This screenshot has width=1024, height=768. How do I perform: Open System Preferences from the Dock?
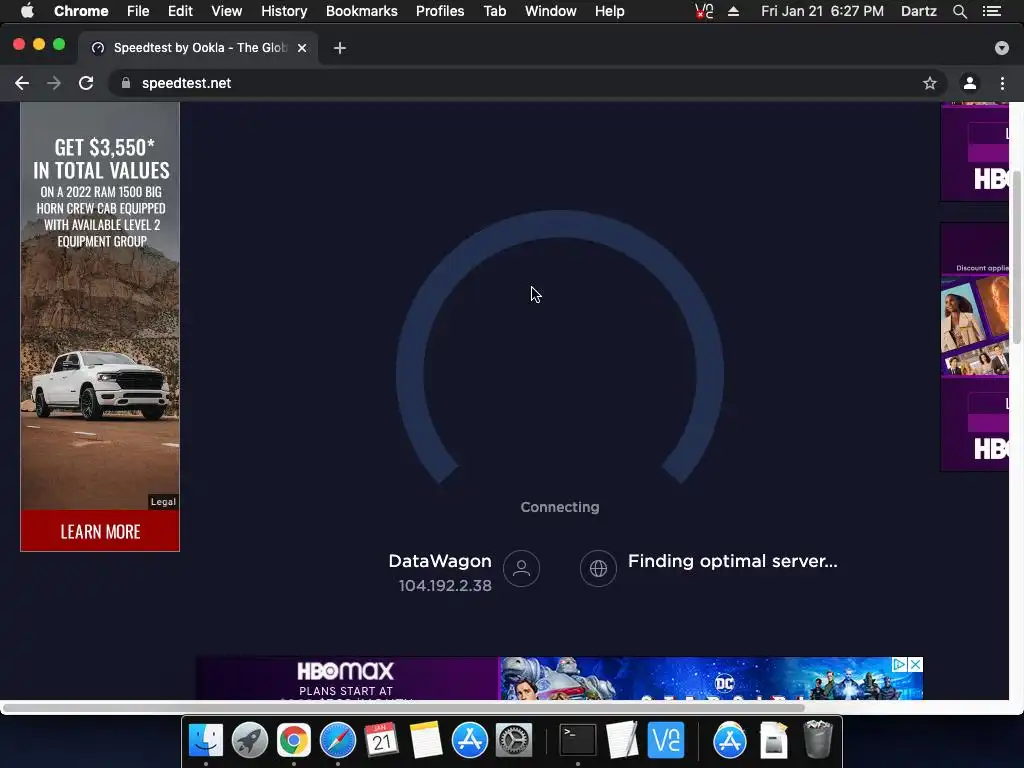(514, 741)
